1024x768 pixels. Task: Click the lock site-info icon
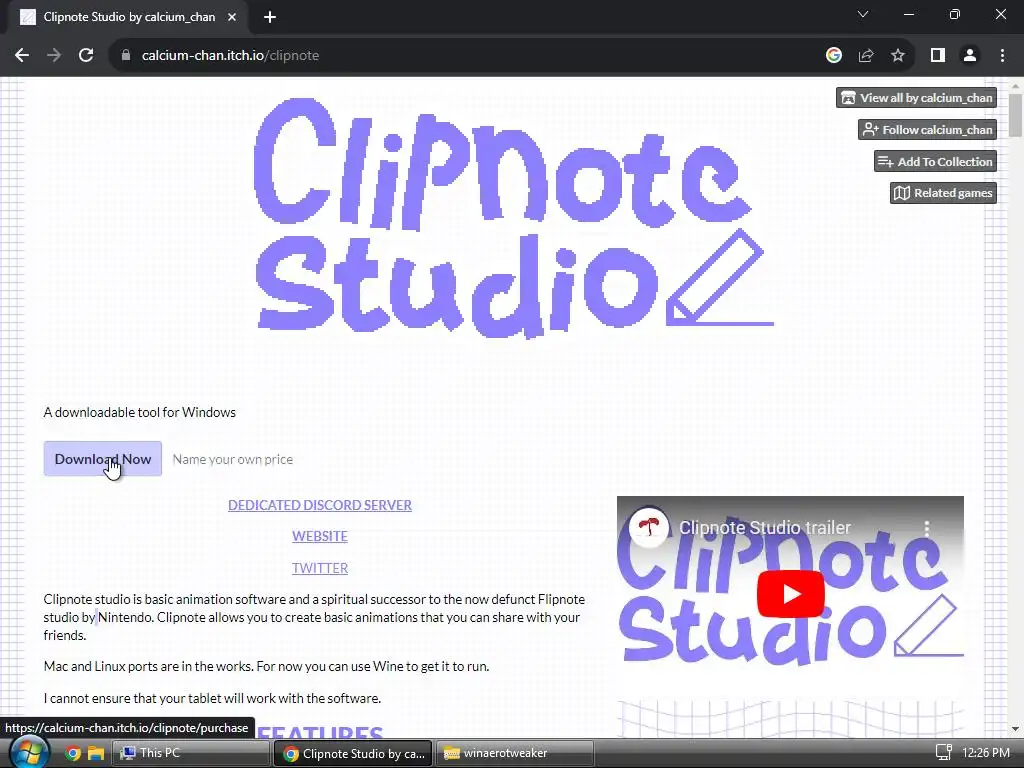[x=126, y=56]
